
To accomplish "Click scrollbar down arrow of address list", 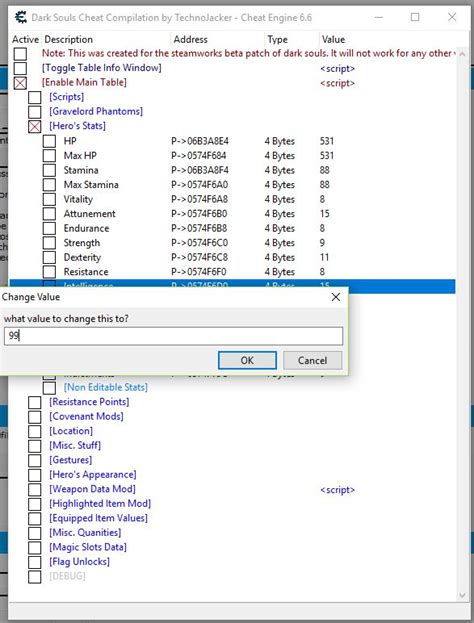I will point(462,595).
